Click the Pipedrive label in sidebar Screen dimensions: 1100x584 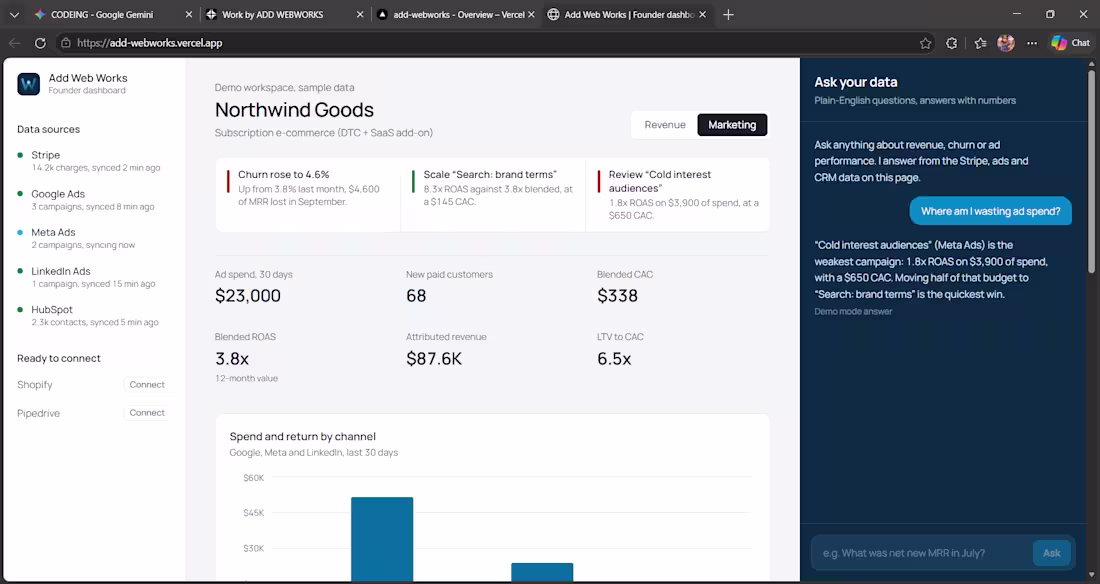point(39,413)
